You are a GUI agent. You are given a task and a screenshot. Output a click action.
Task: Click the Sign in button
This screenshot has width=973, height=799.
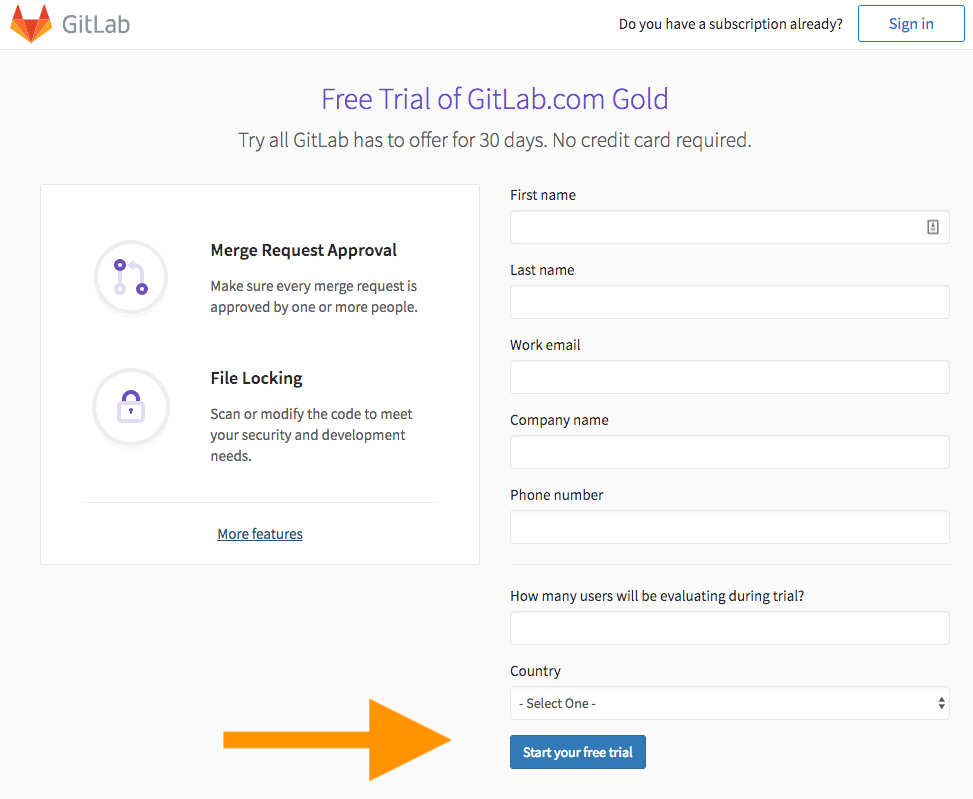click(910, 23)
